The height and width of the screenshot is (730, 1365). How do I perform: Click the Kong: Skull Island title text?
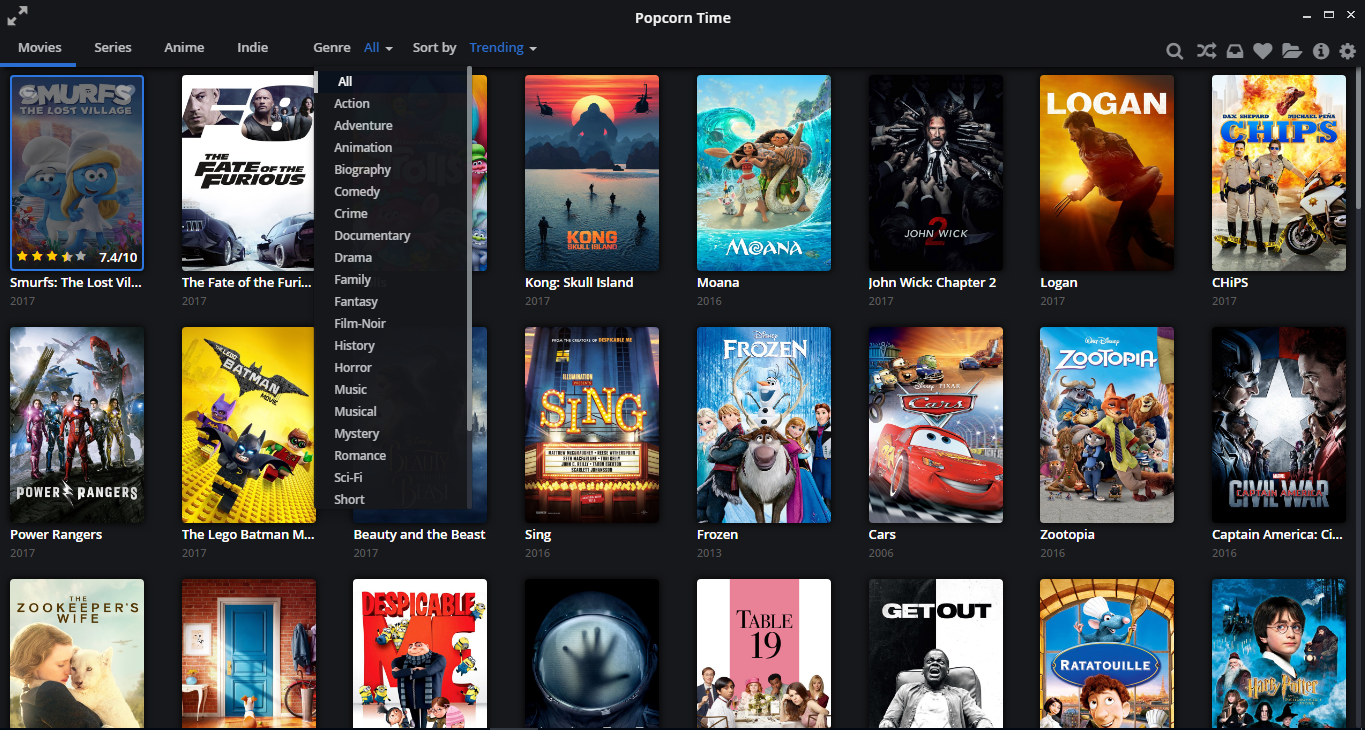point(579,283)
